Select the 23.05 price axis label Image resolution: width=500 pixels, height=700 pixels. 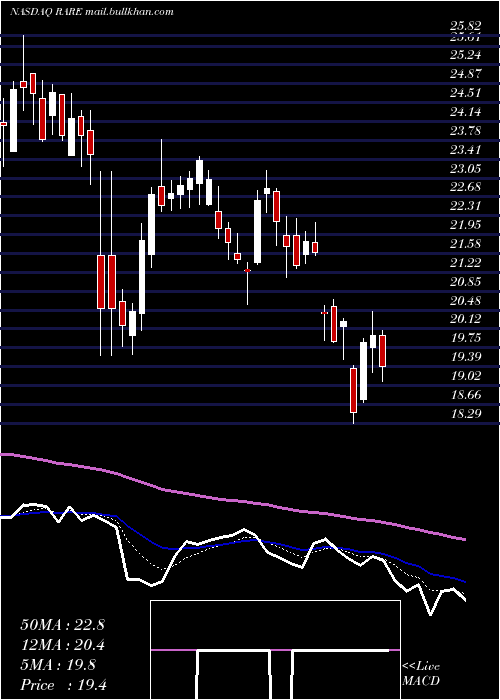click(x=466, y=169)
